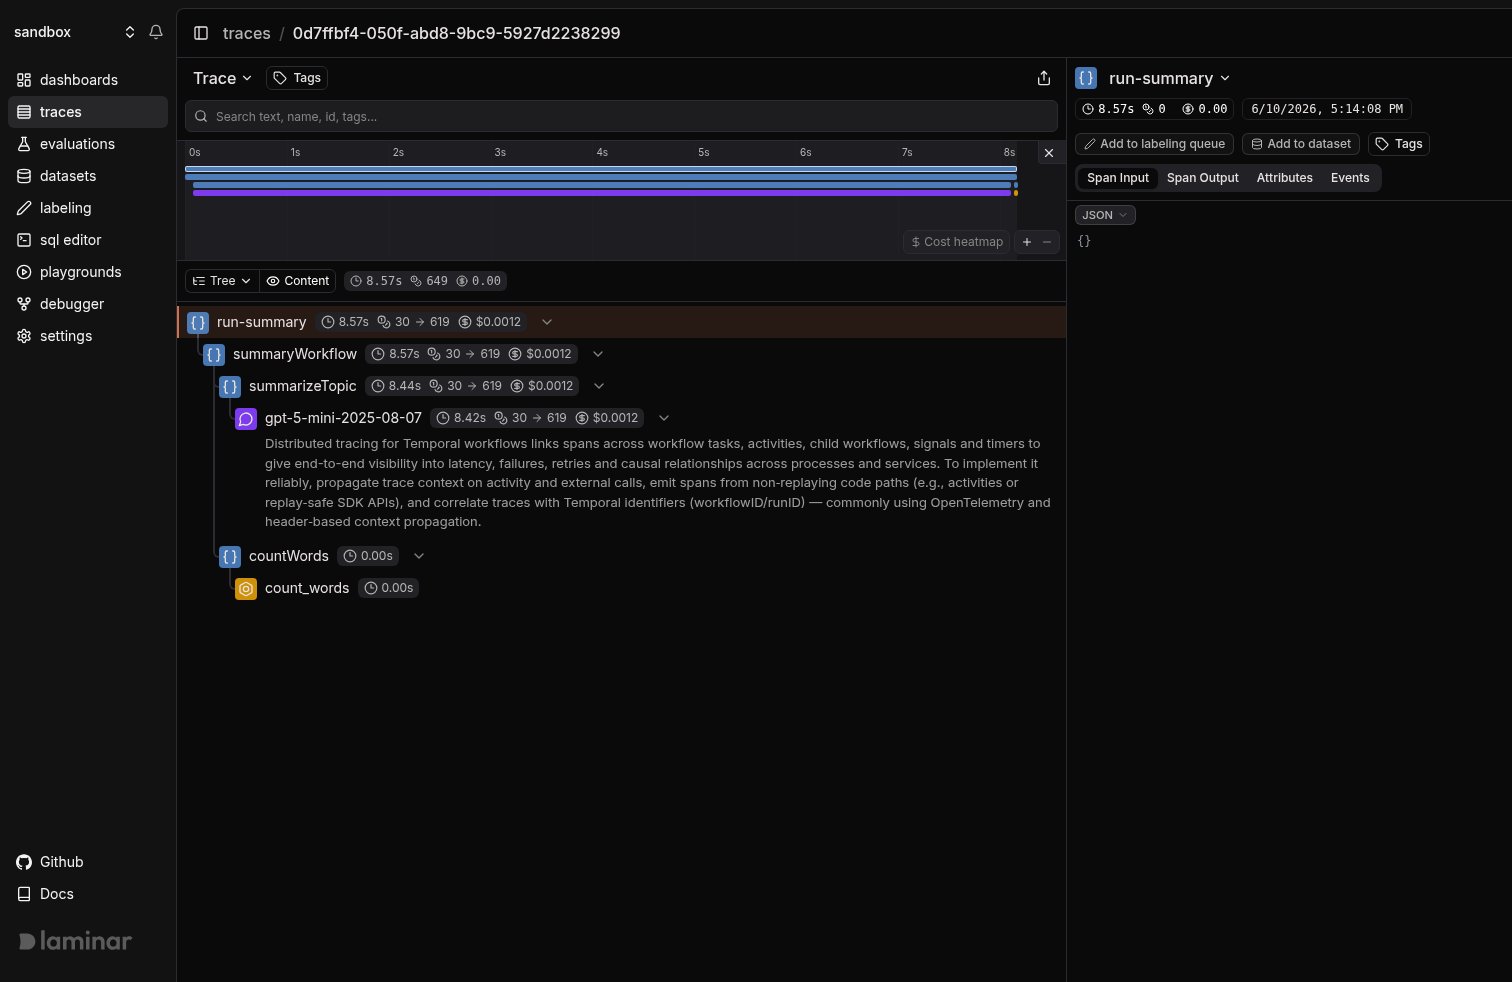Screen dimensions: 1512x982
Task: Click the trace ID in breadcrumb
Action: click(x=456, y=33)
